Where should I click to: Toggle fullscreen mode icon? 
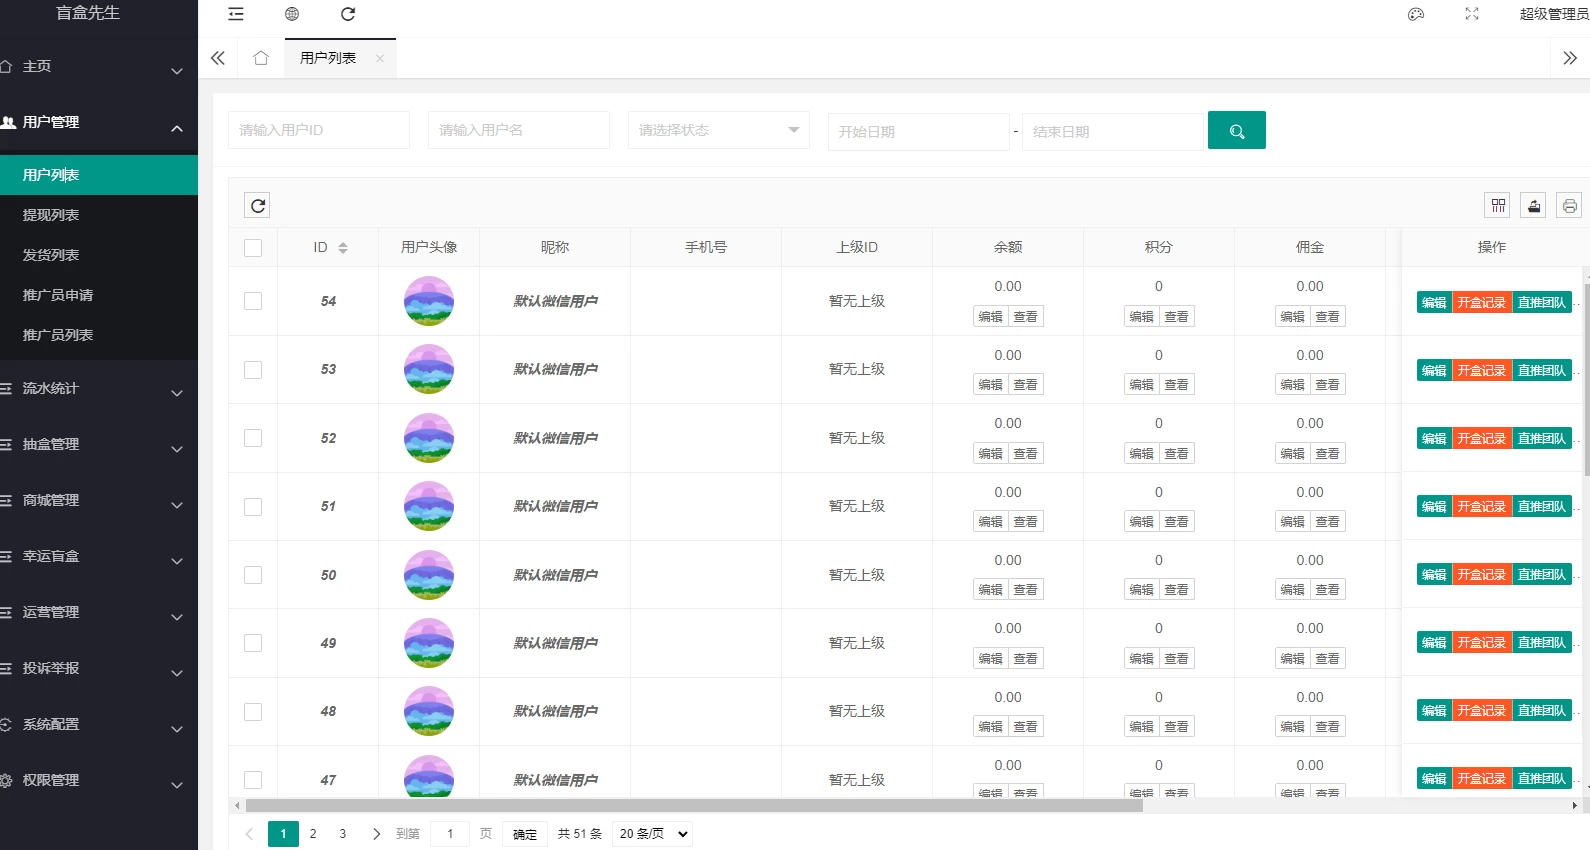click(1472, 14)
